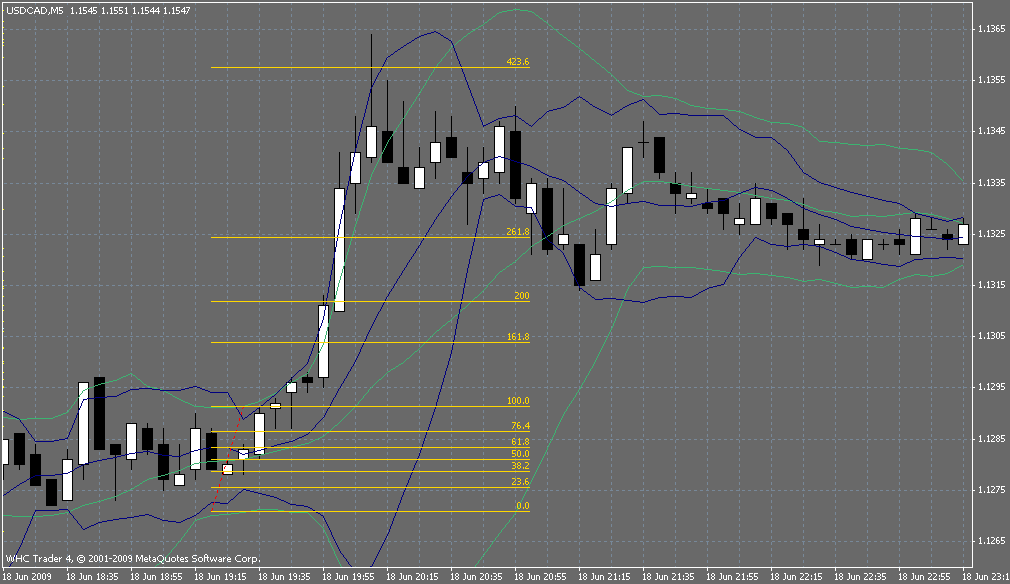Pick the 61.8 Fibonacci level label
Screen dimensions: 1010x584
coord(520,442)
